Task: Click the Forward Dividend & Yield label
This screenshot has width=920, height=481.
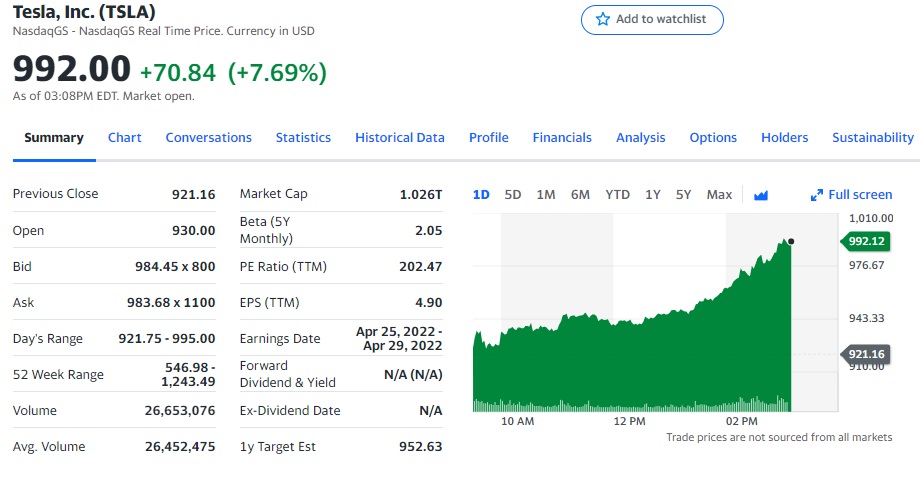Action: tap(288, 374)
